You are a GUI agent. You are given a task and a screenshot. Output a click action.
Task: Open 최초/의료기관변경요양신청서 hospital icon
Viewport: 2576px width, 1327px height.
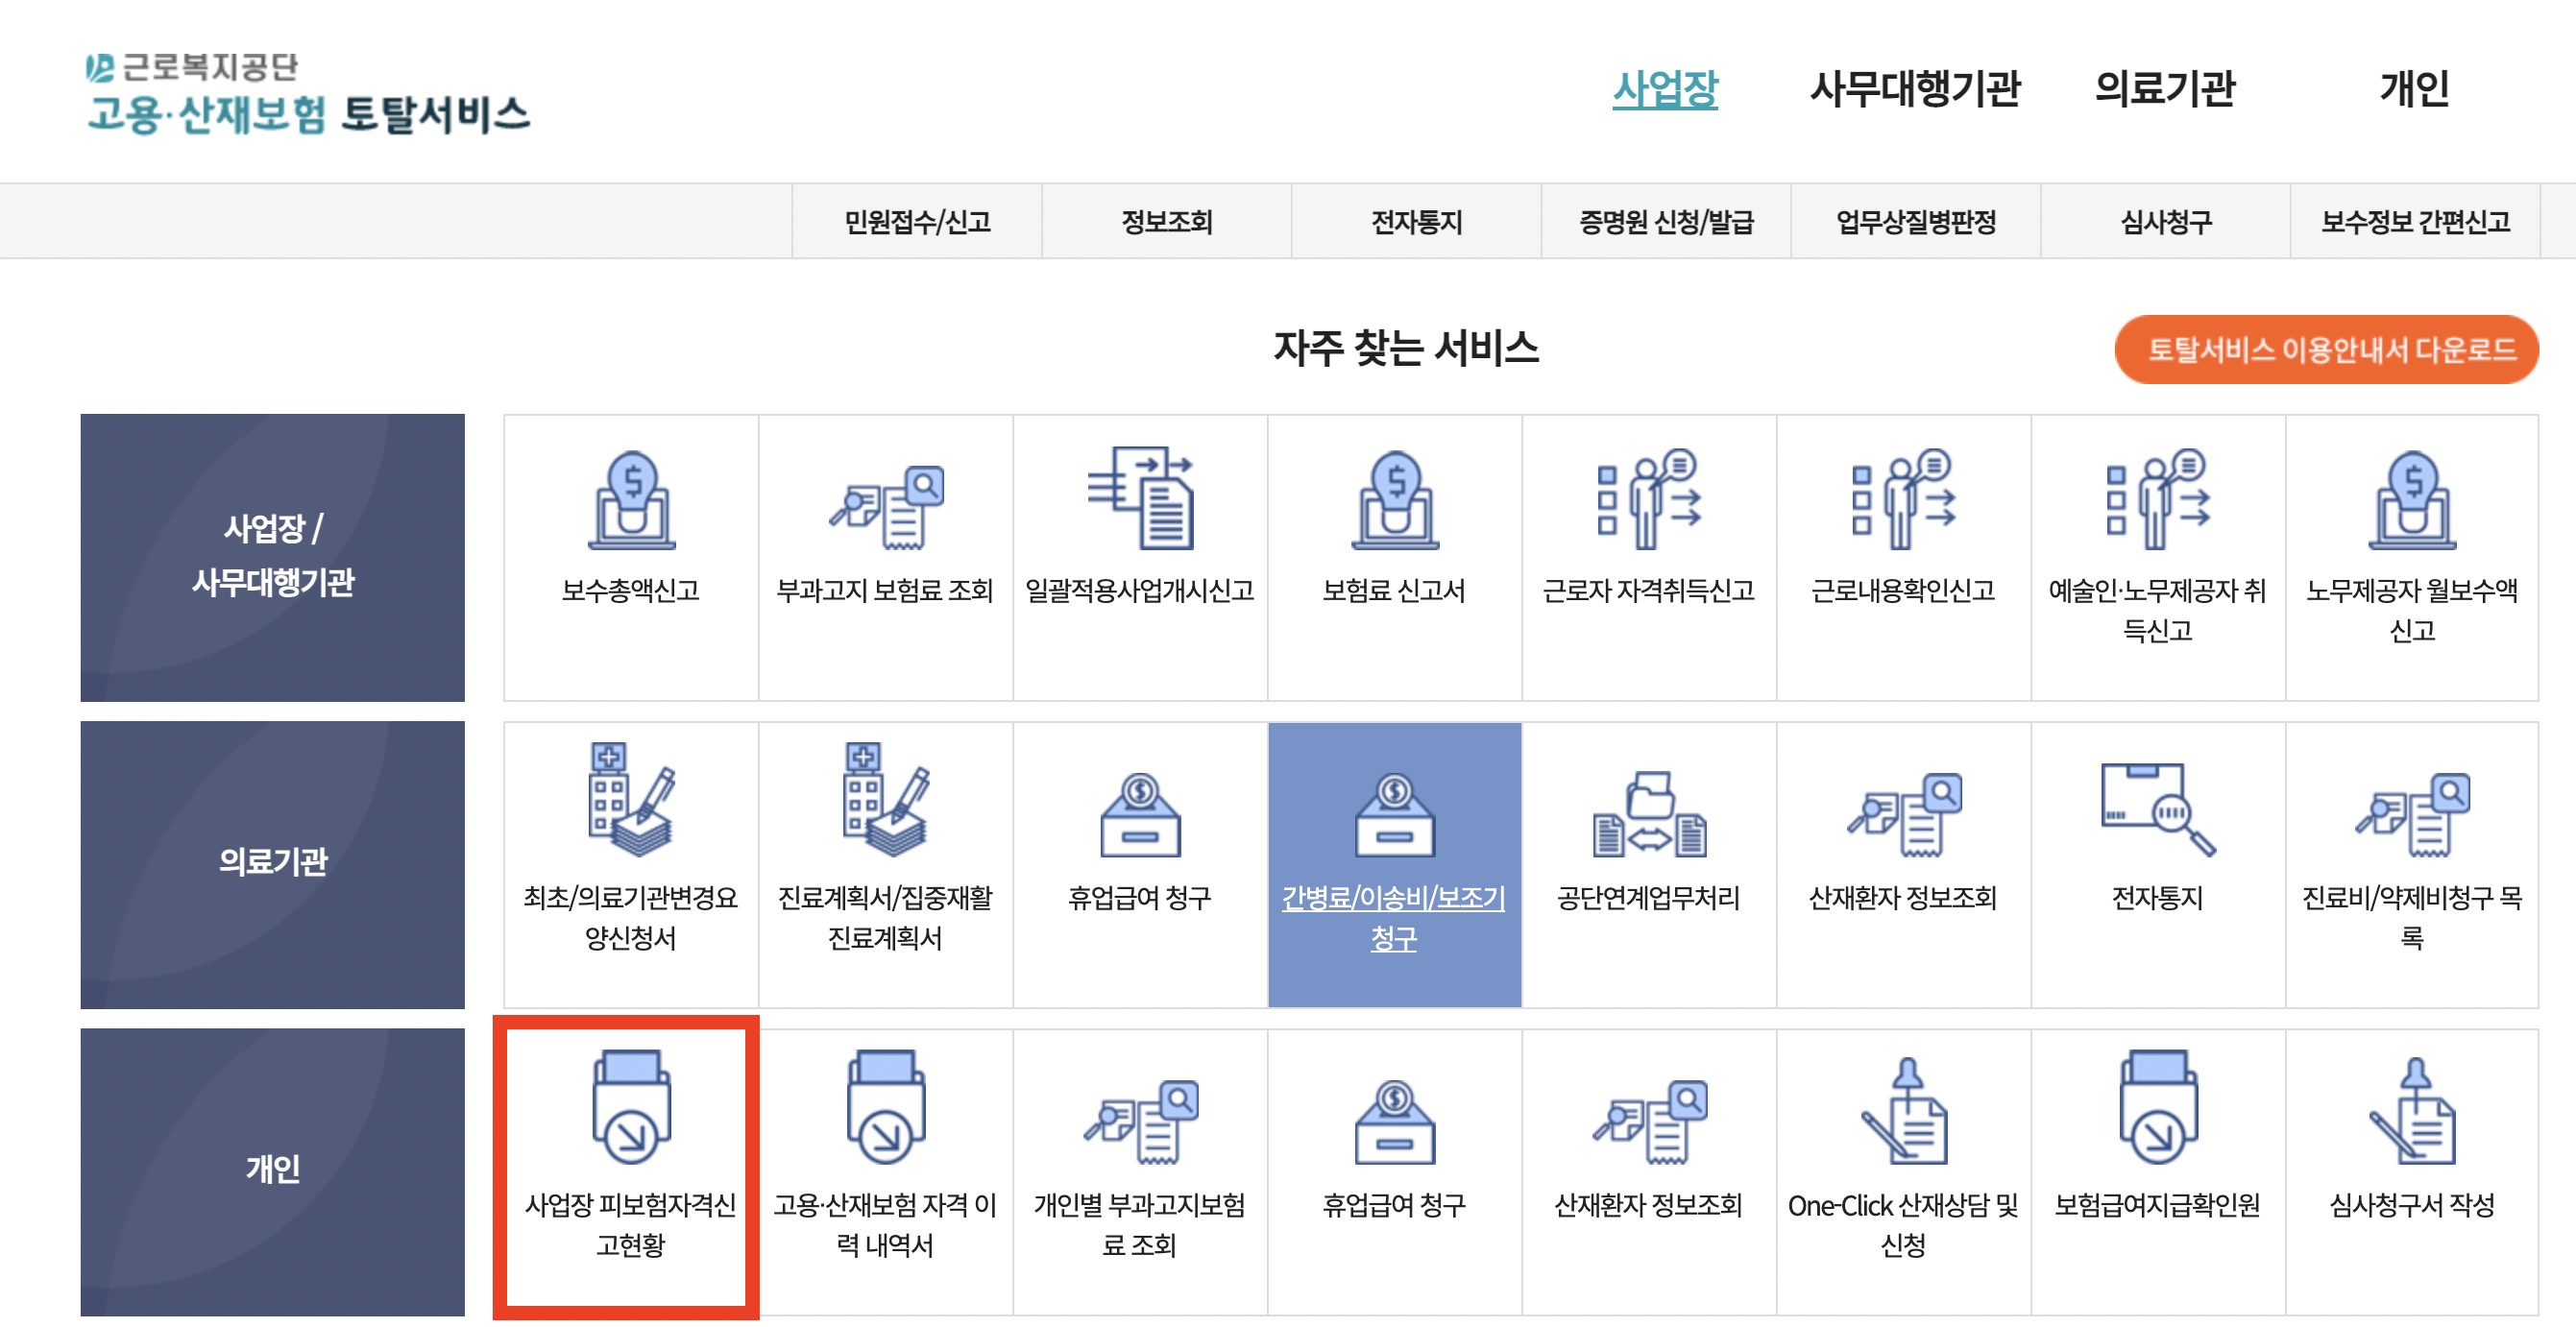pos(630,800)
